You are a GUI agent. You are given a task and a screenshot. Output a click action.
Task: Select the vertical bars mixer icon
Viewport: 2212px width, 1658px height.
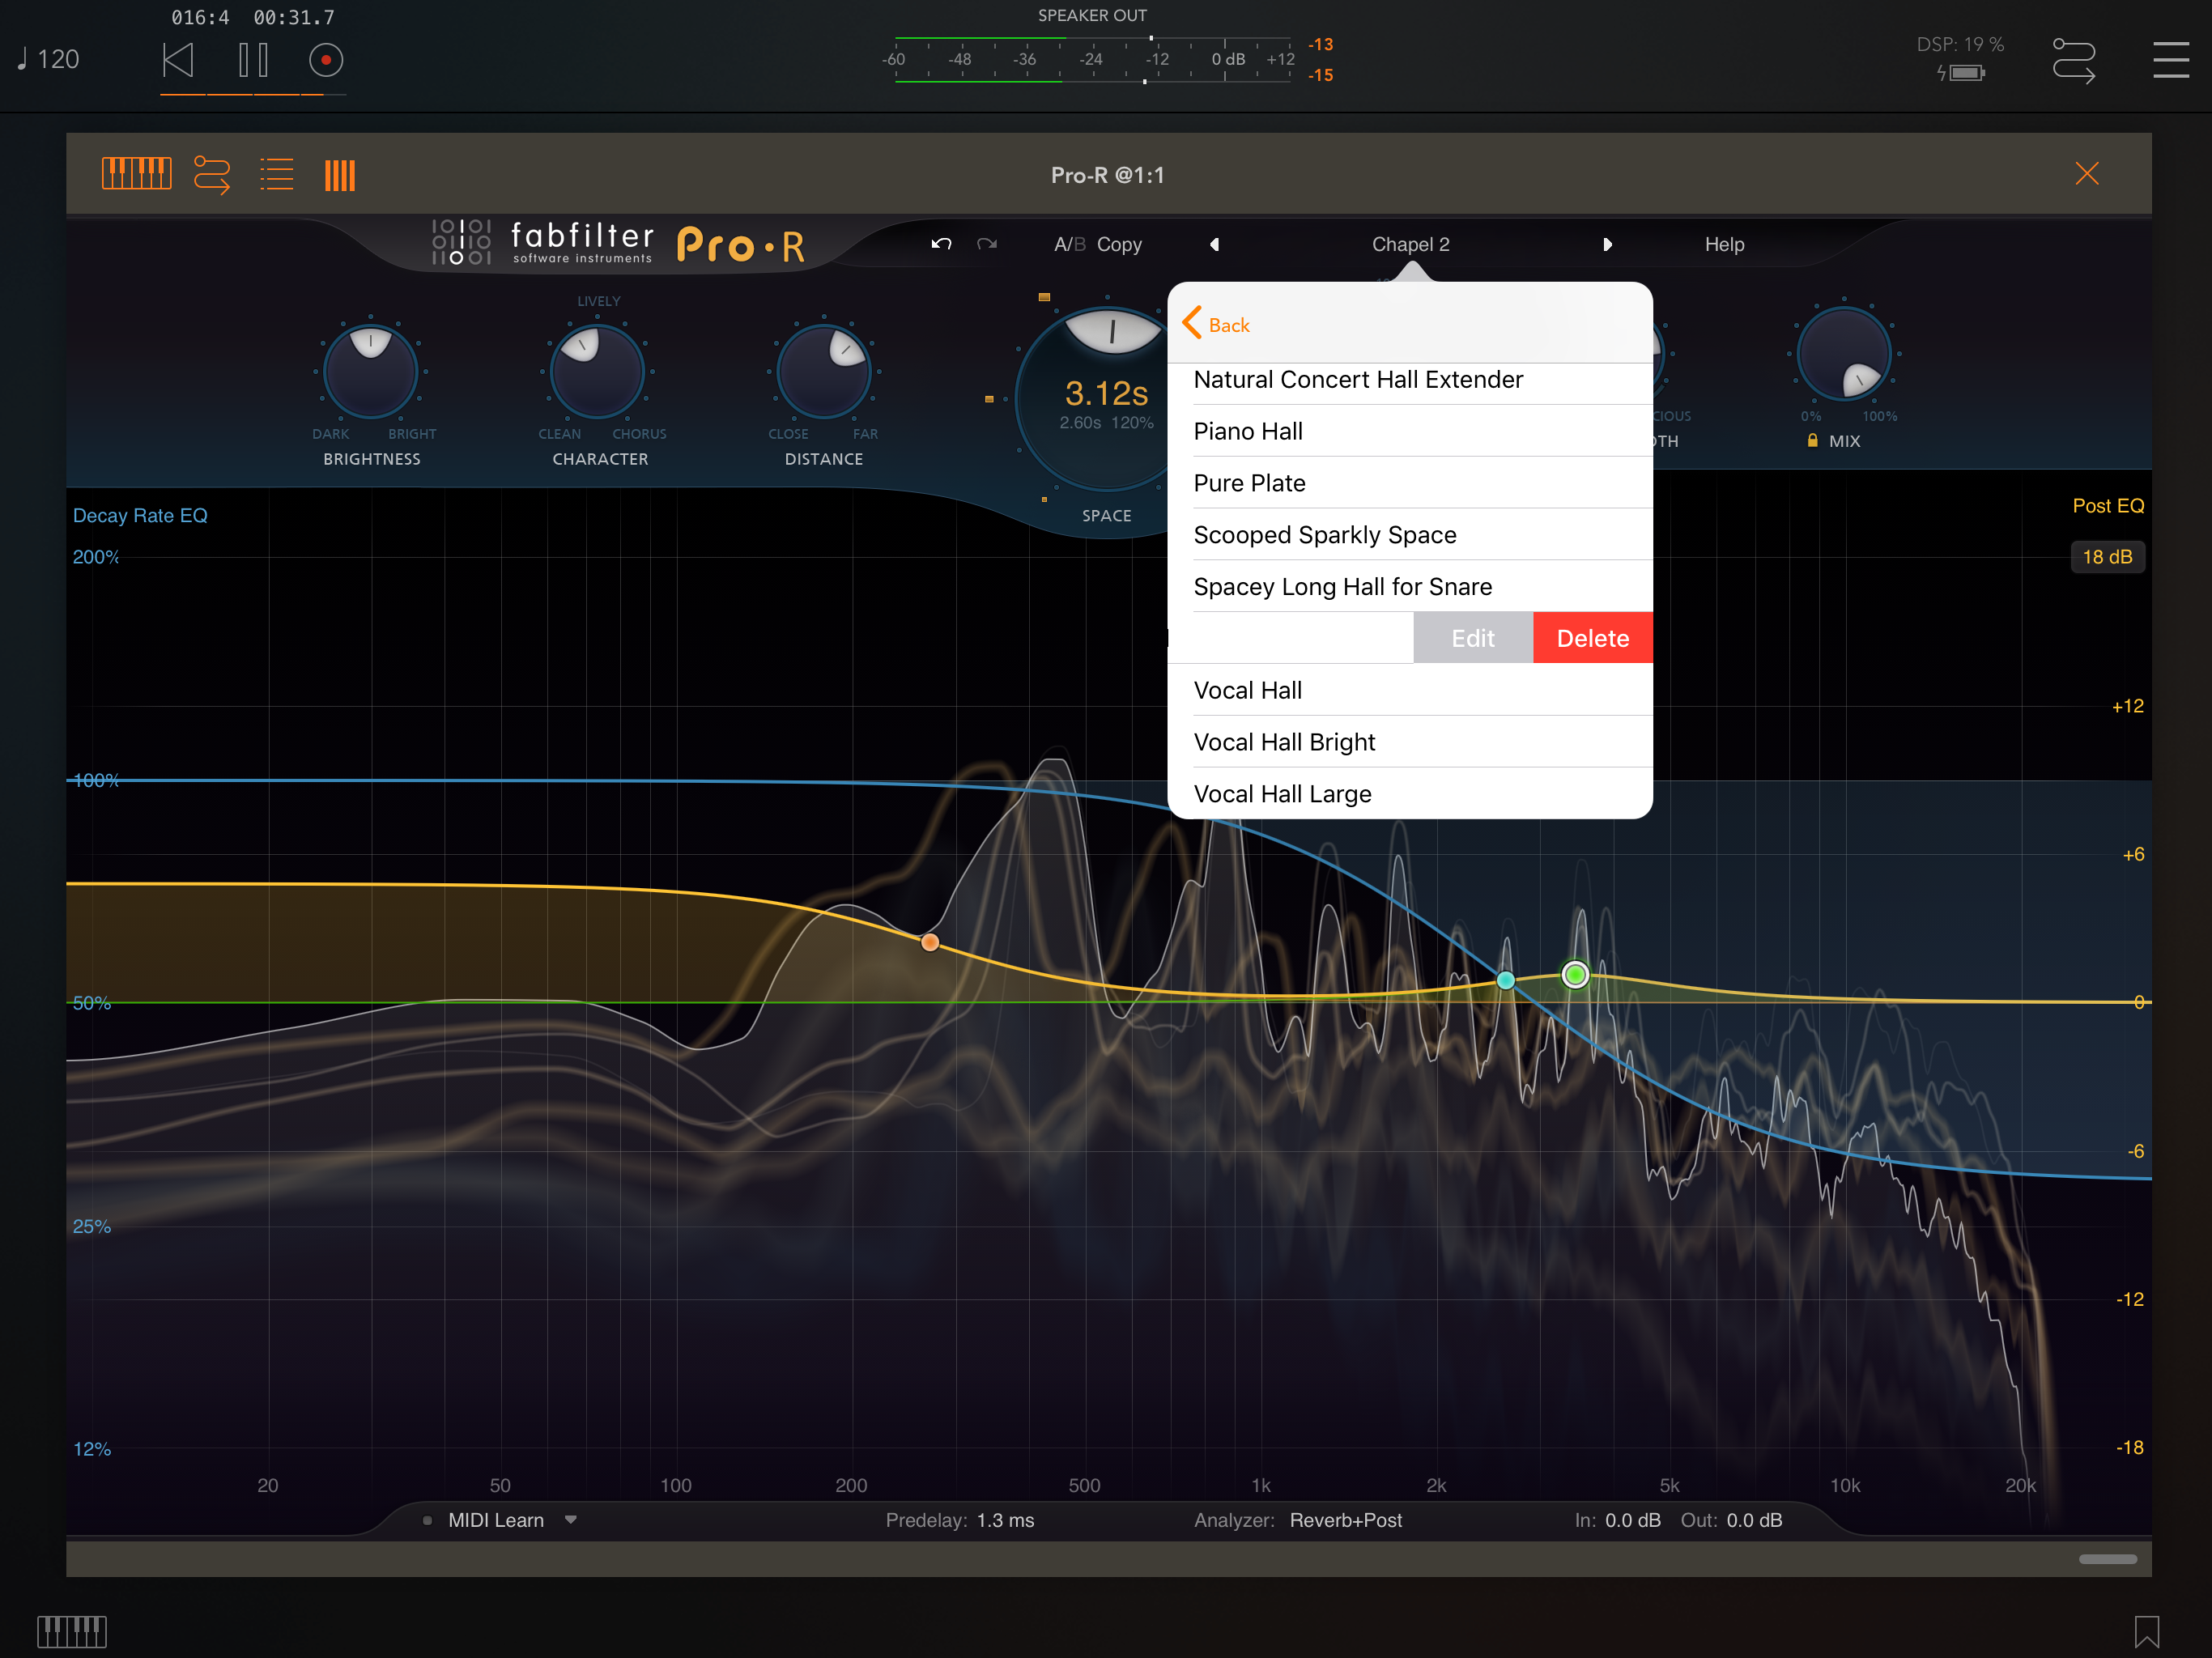pos(339,176)
